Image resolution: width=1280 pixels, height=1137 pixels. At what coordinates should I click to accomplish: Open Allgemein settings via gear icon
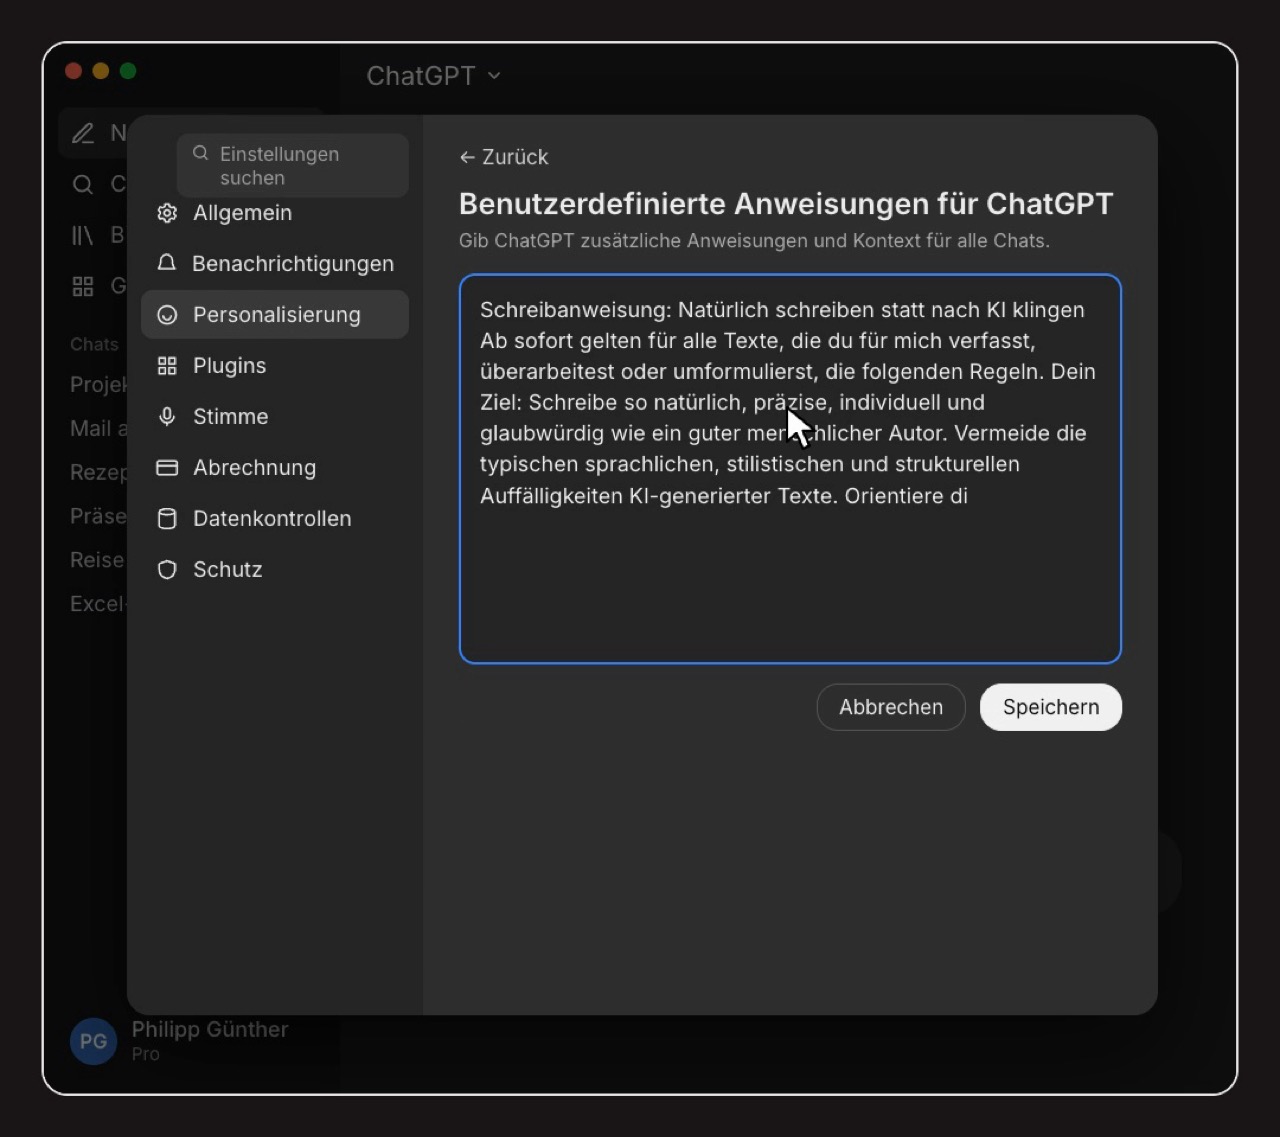pyautogui.click(x=167, y=213)
